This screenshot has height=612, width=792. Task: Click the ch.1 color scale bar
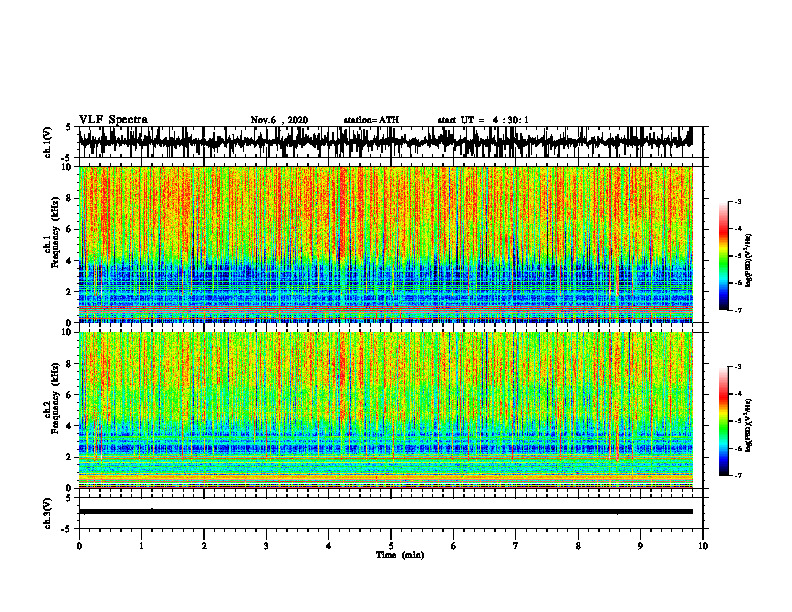point(724,256)
